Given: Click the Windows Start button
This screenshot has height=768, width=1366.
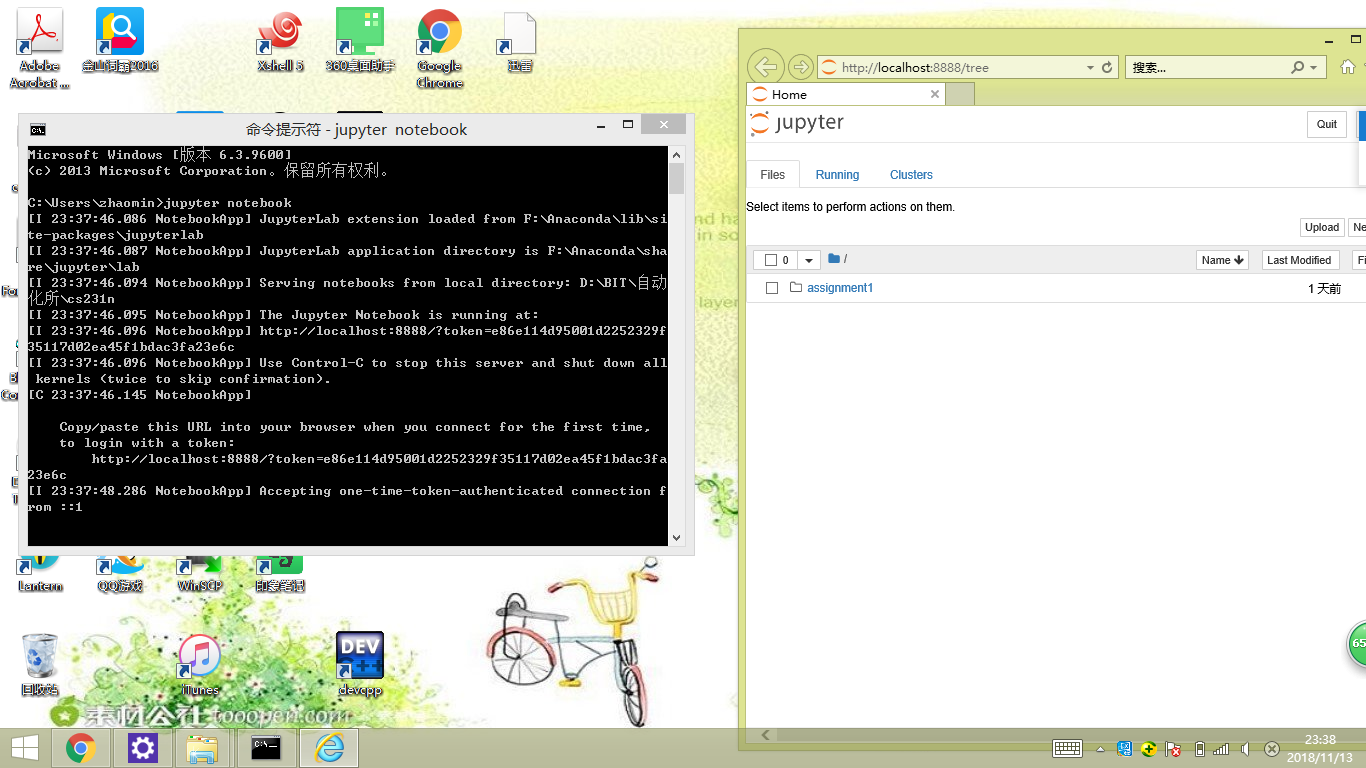Looking at the screenshot, I should [x=25, y=748].
